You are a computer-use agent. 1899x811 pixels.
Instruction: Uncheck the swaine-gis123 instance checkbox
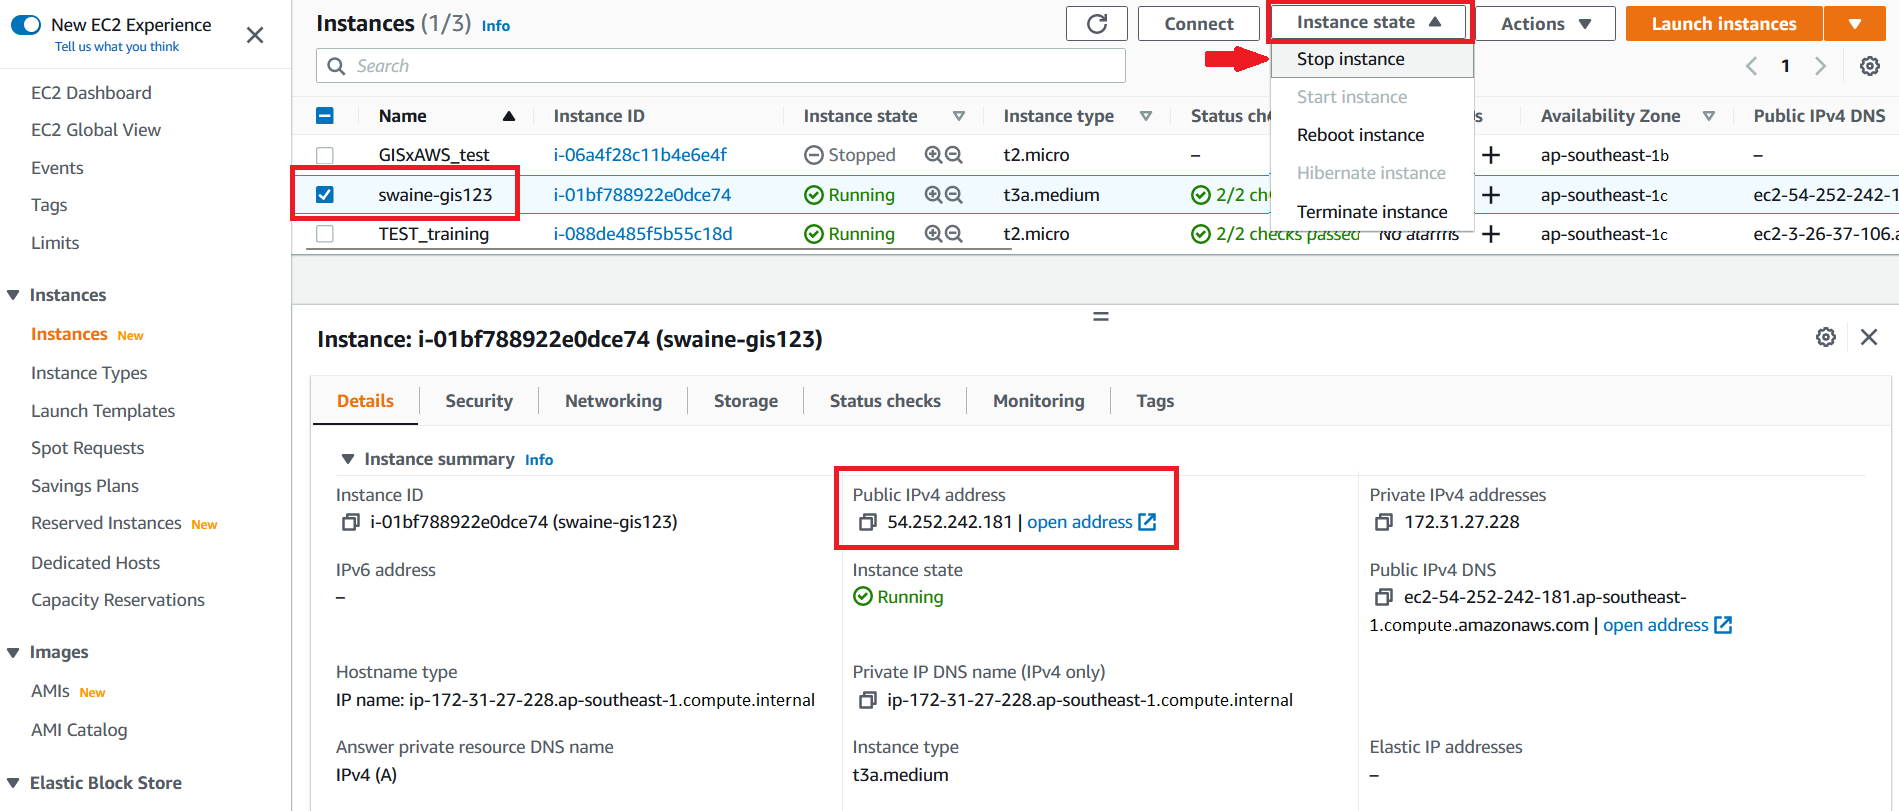pos(325,195)
